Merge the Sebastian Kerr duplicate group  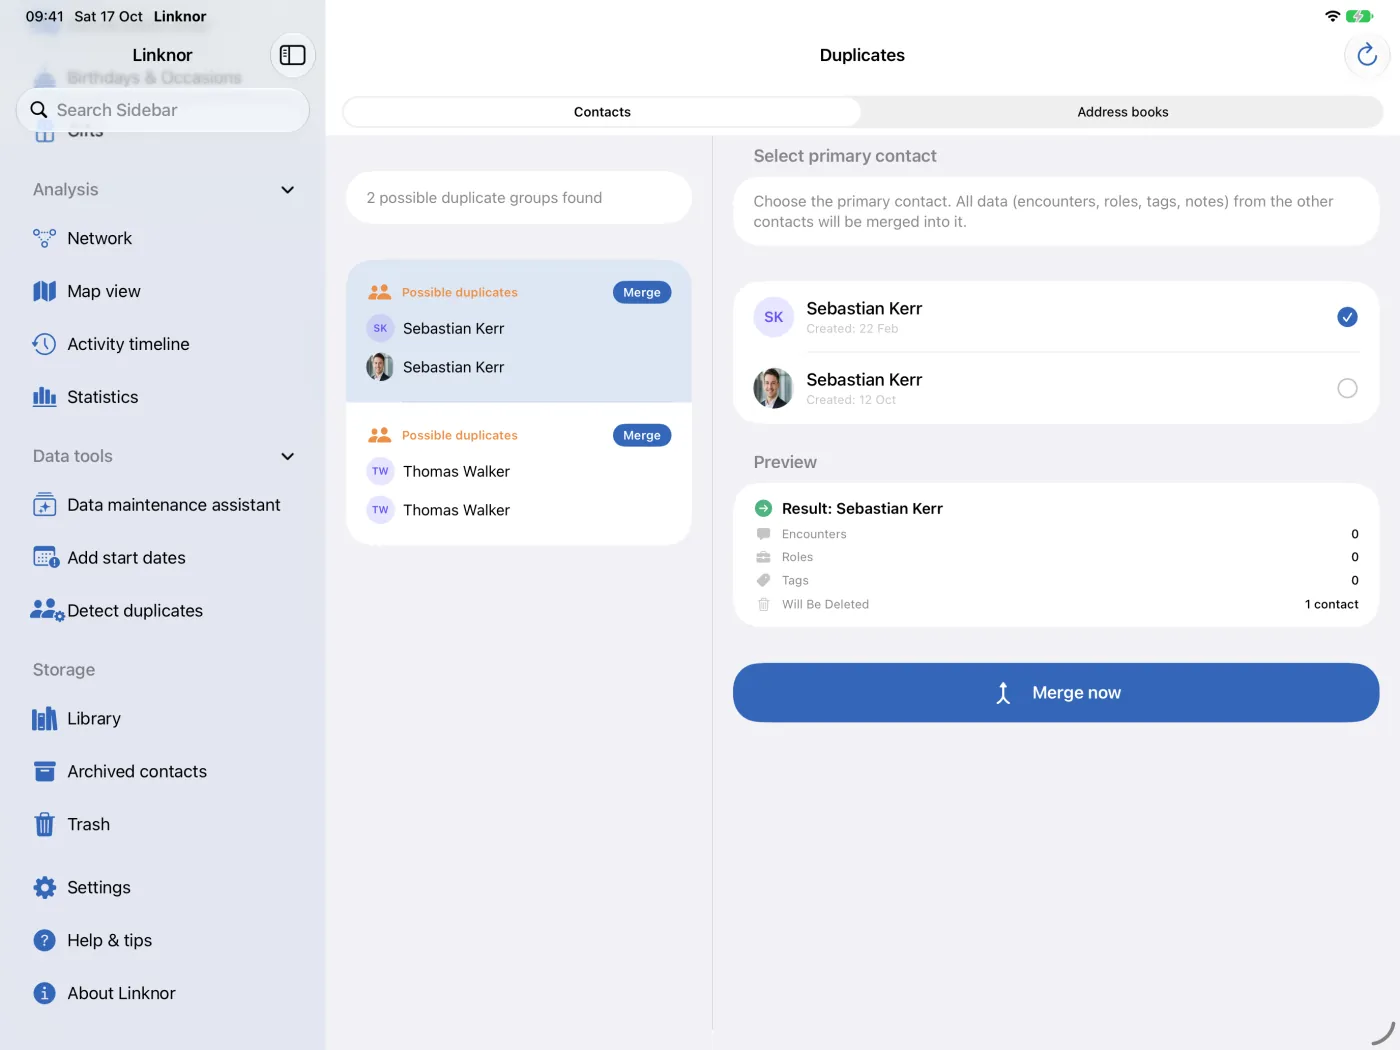click(642, 293)
